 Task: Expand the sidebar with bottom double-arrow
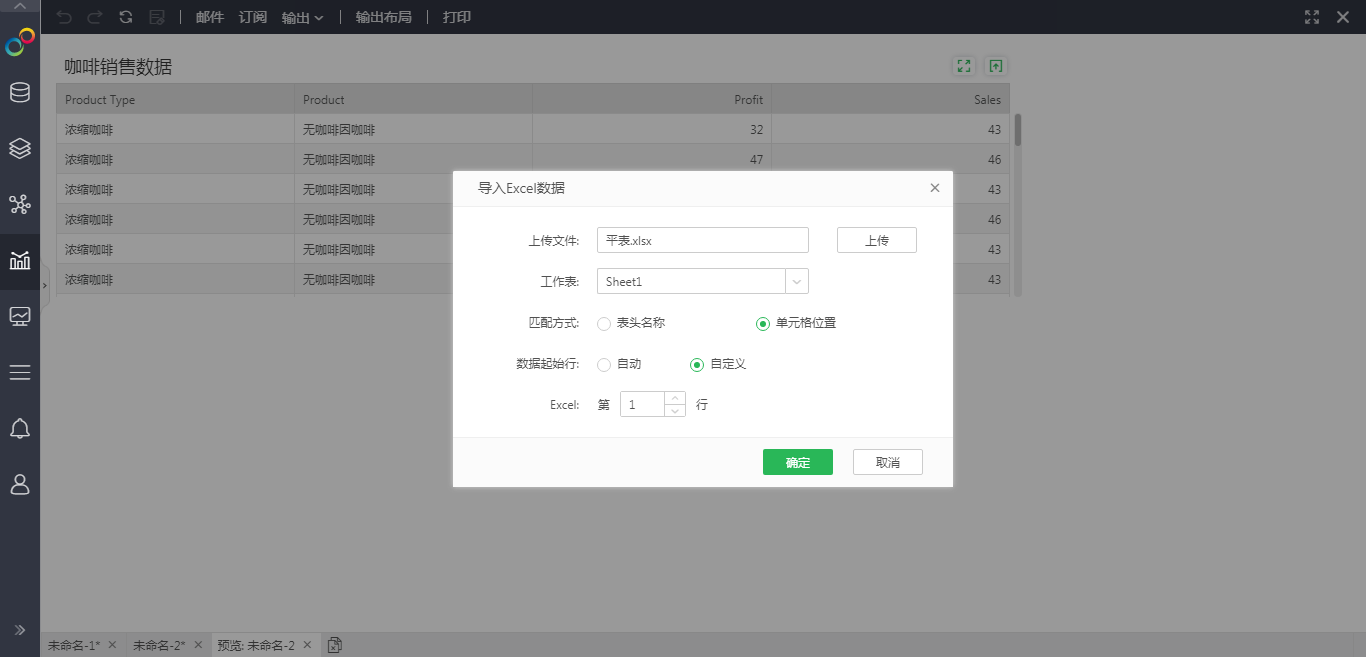click(20, 629)
